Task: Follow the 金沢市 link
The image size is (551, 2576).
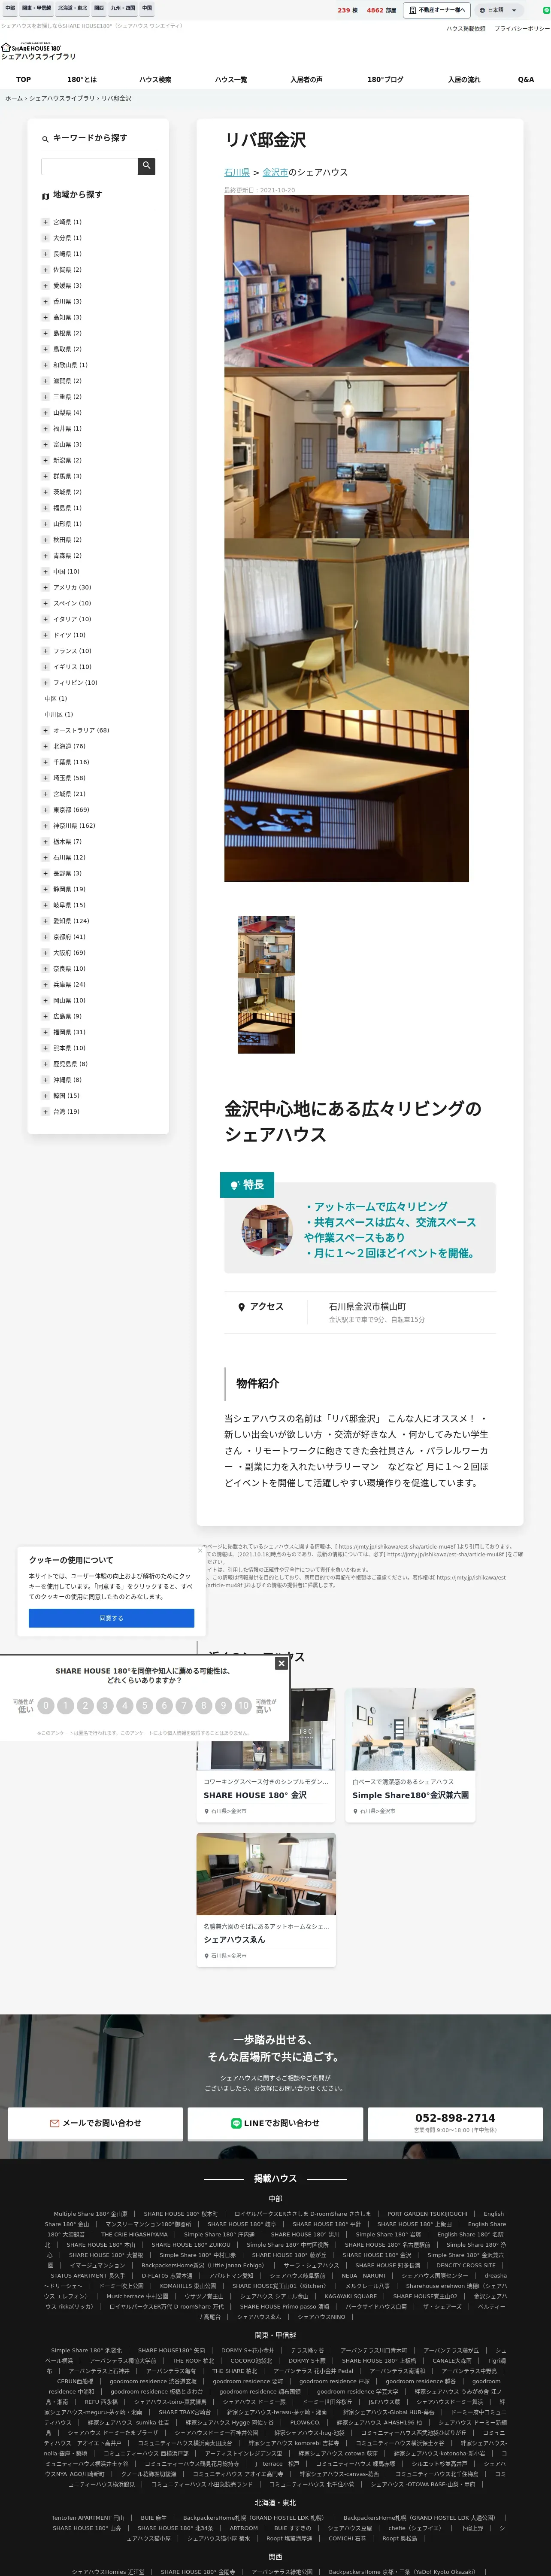Action: pyautogui.click(x=275, y=172)
